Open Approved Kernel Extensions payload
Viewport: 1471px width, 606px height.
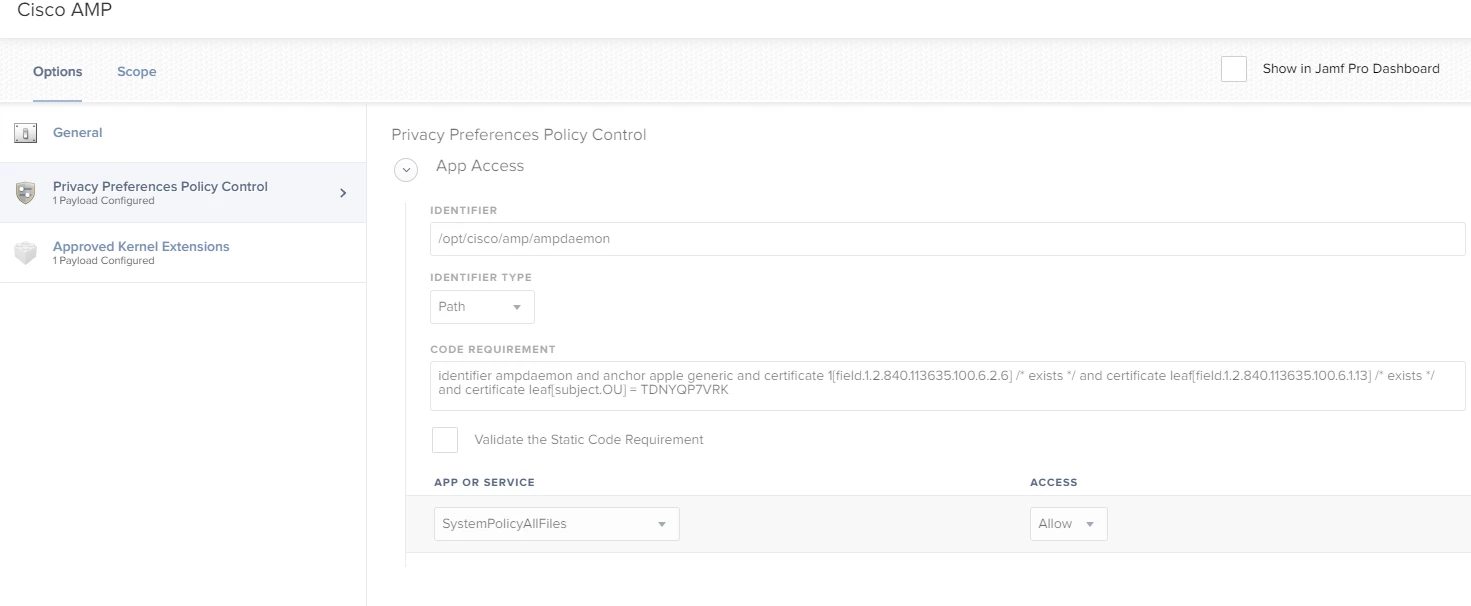pyautogui.click(x=183, y=253)
